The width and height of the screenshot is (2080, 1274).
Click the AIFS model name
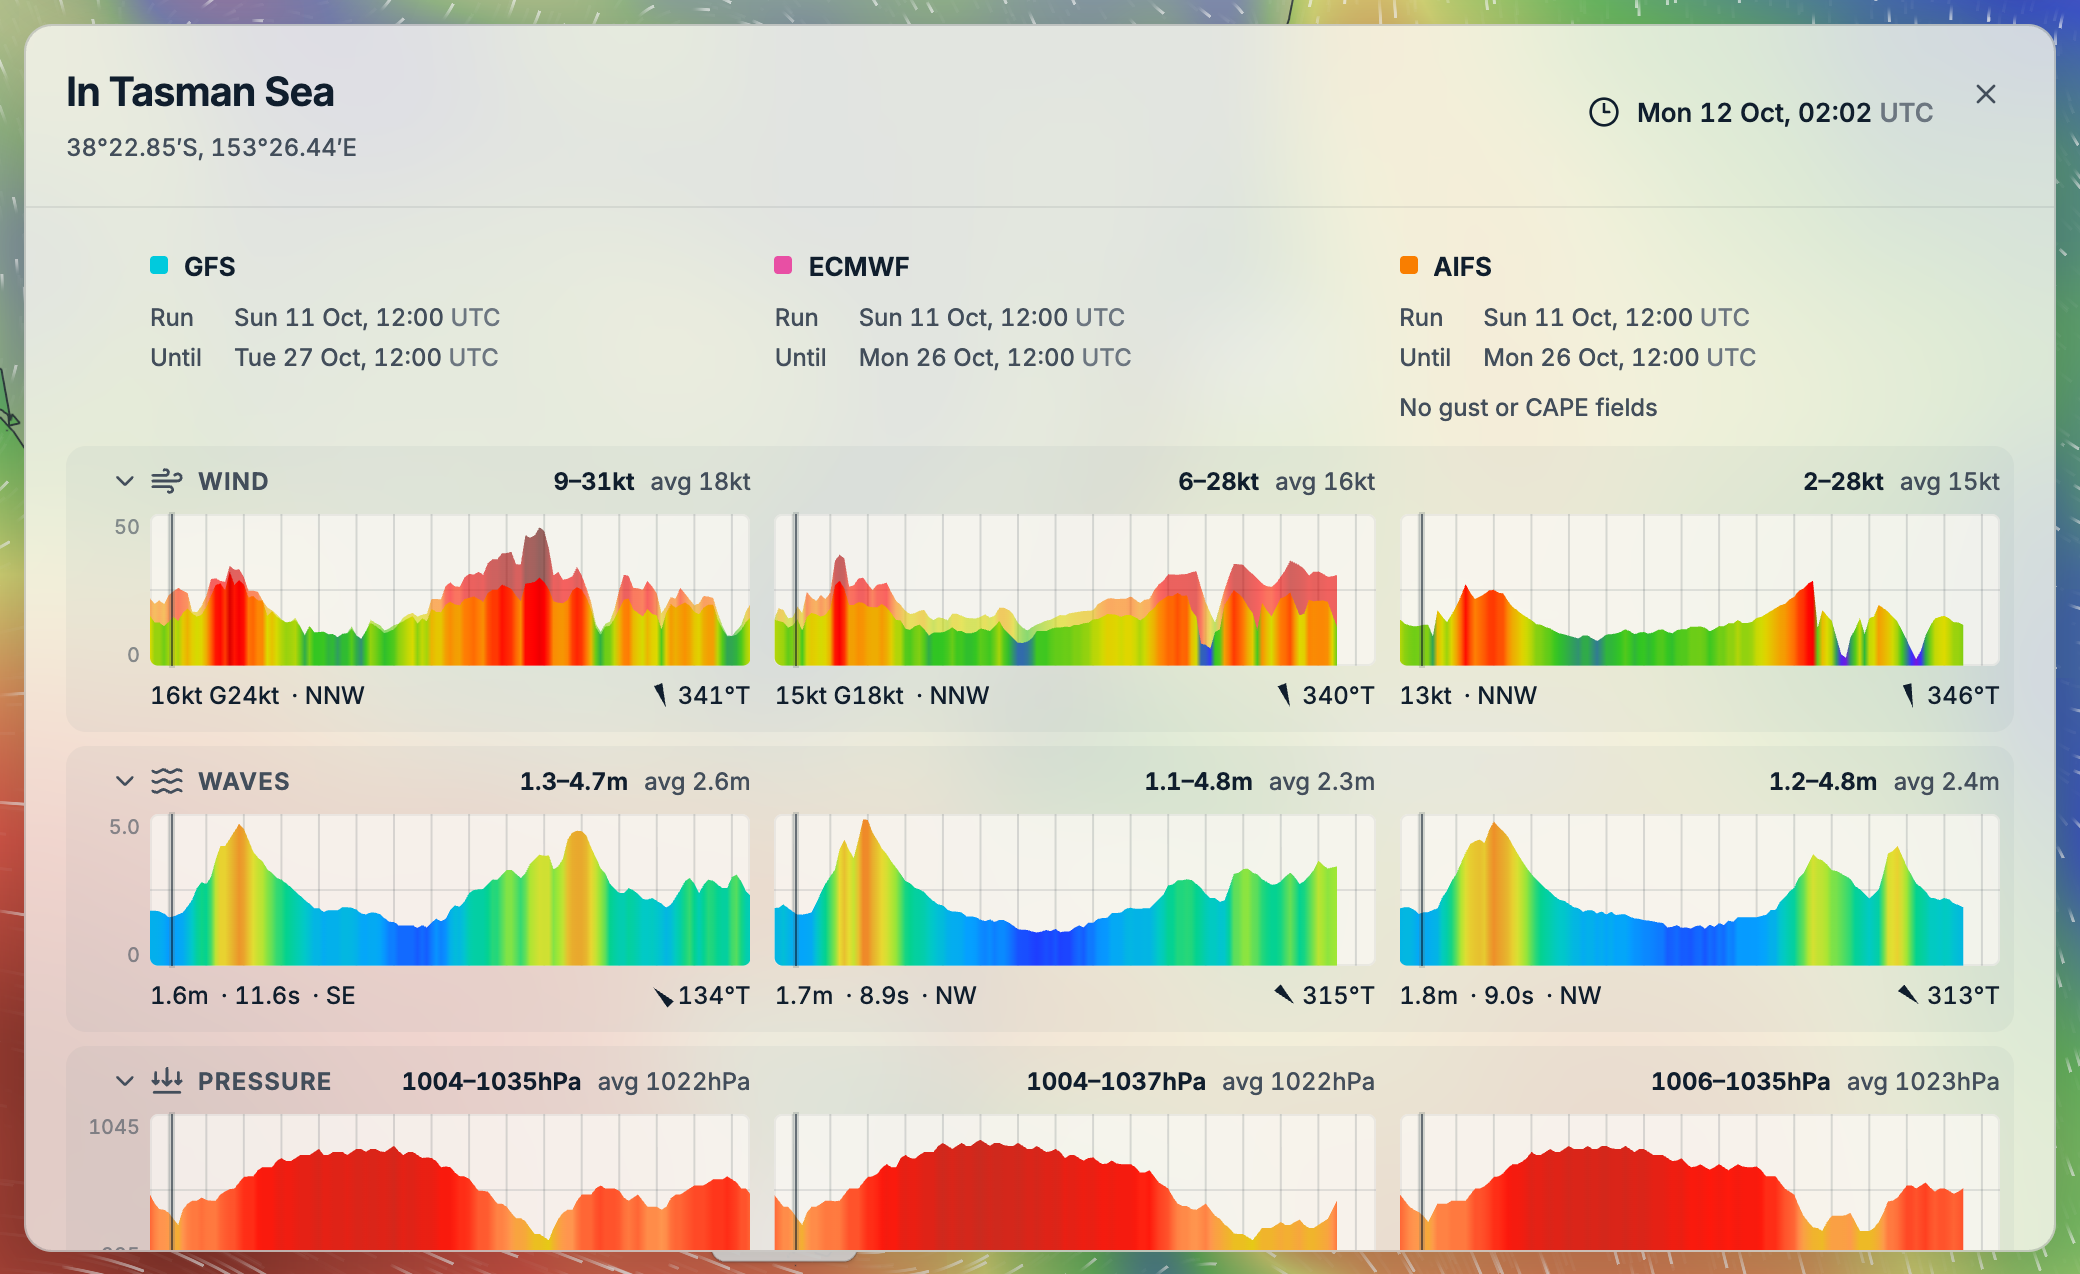coord(1462,267)
